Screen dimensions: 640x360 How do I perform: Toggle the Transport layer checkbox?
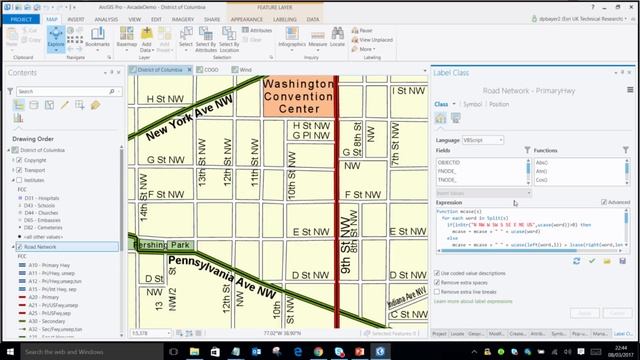[19, 170]
